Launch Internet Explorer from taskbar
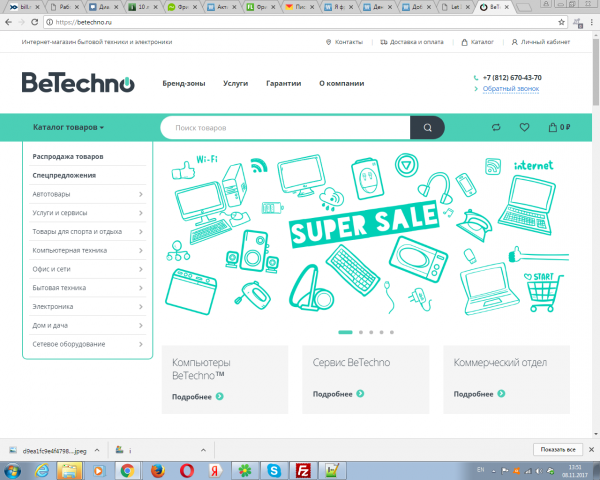This screenshot has height=480, width=600. click(x=41, y=470)
